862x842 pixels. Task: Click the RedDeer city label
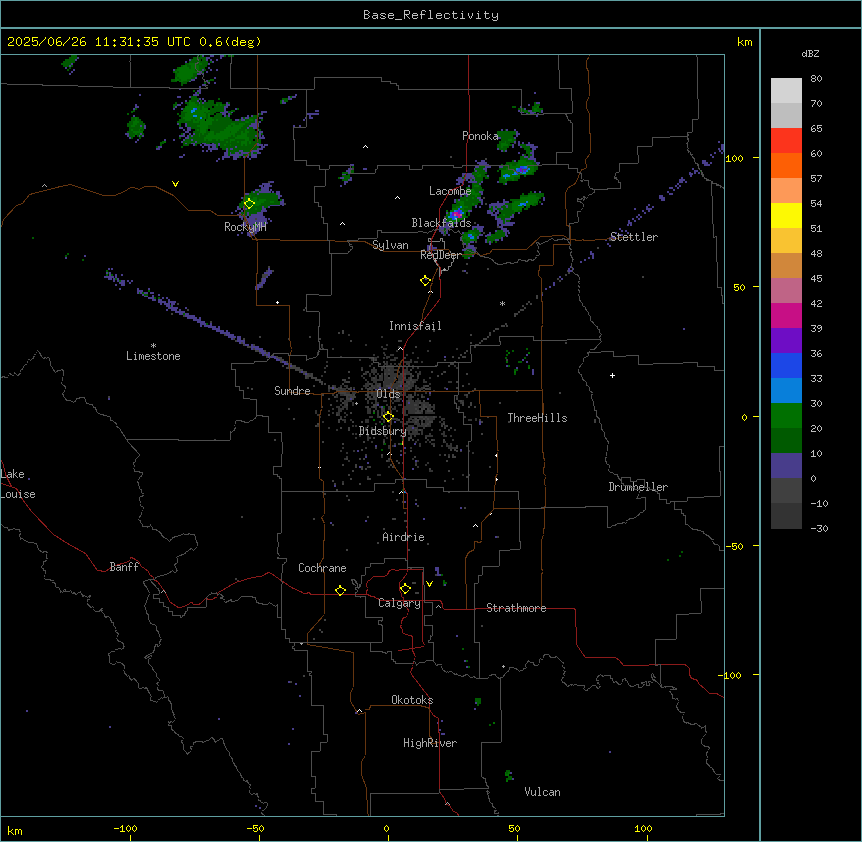(441, 255)
